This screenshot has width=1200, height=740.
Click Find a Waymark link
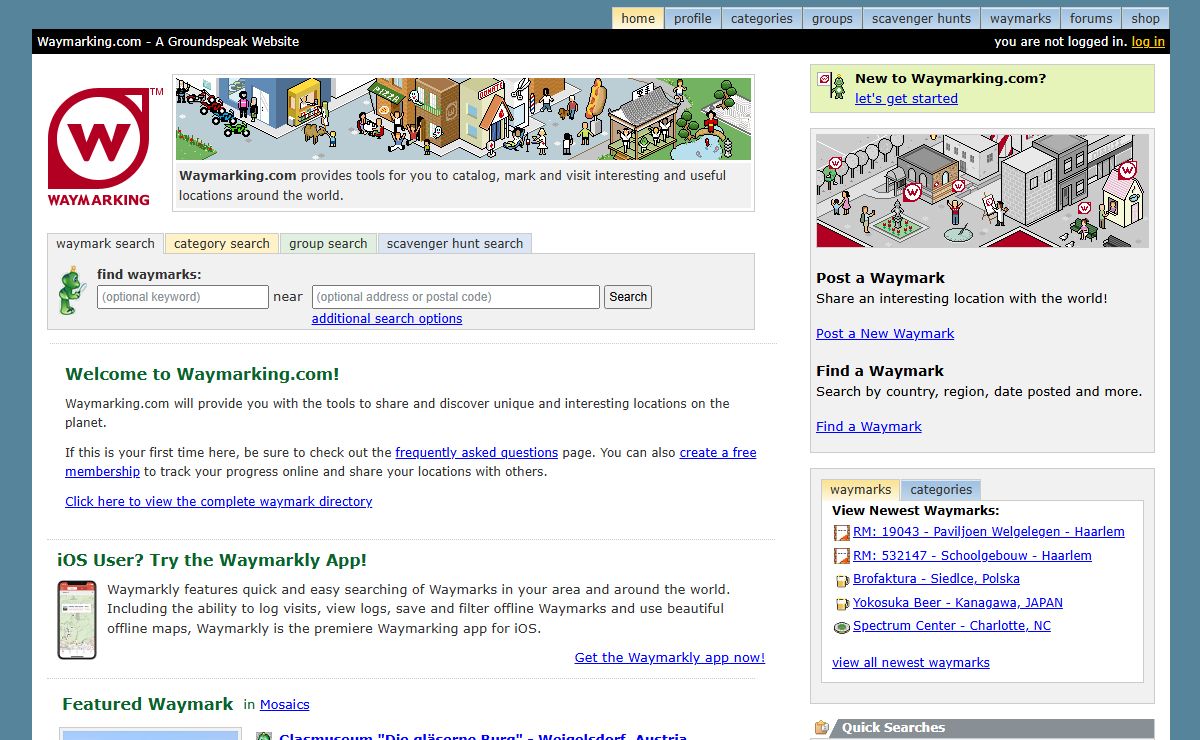869,427
